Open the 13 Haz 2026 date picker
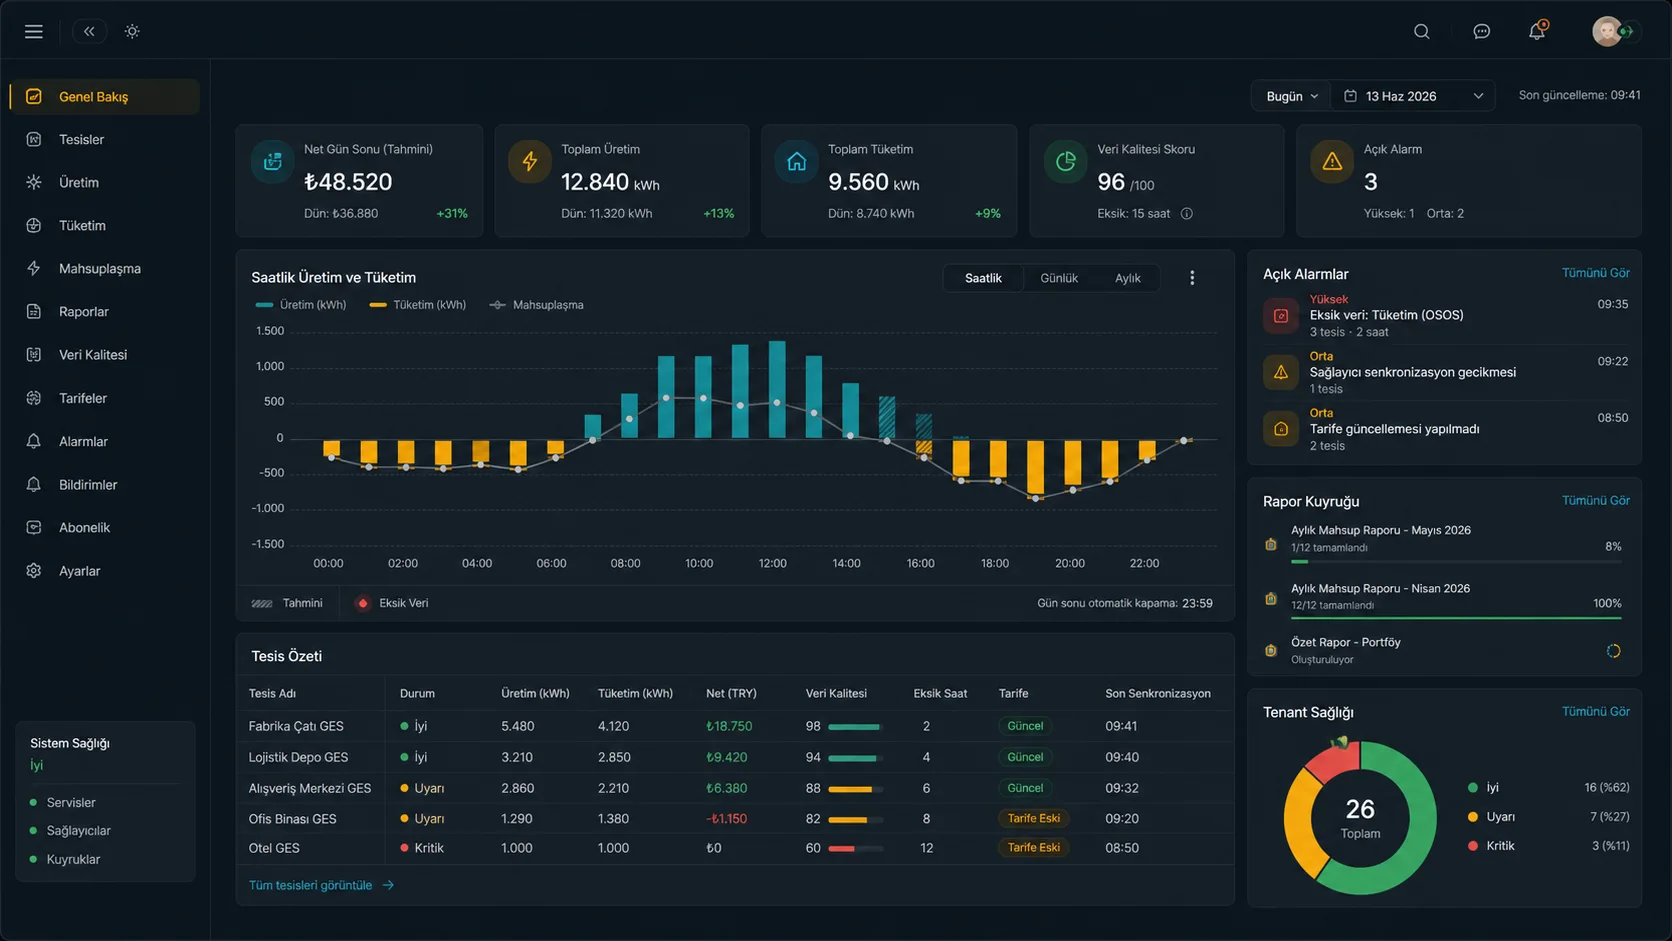This screenshot has width=1672, height=941. coord(1413,96)
